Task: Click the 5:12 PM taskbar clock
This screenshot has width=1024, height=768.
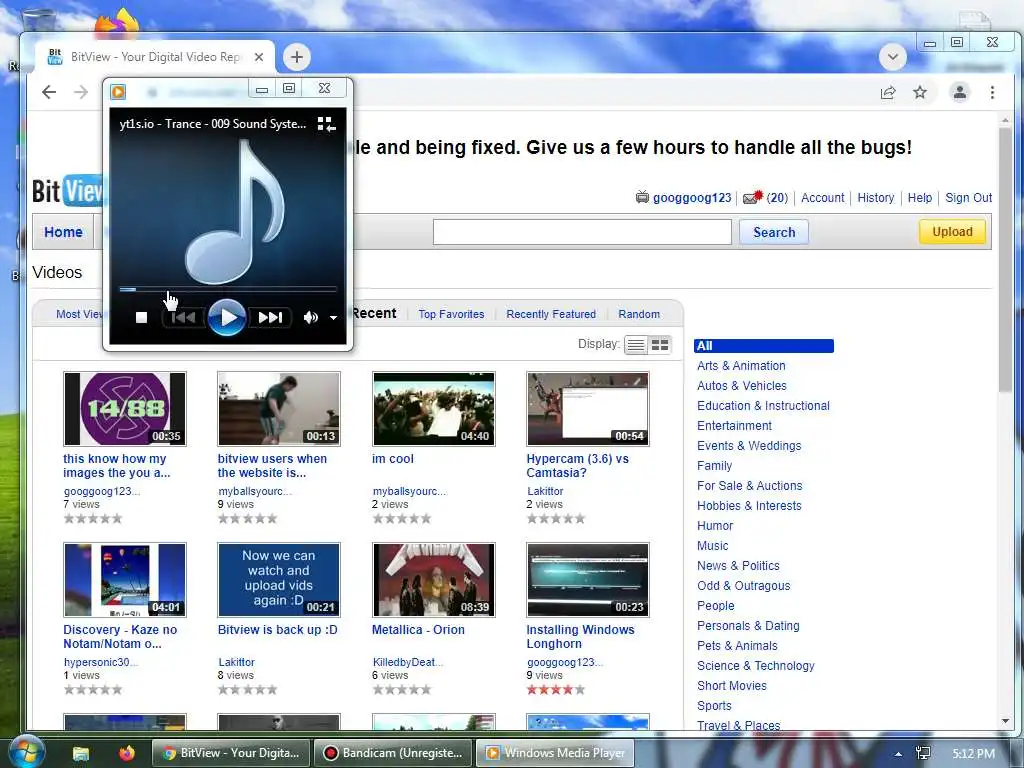Action: [x=973, y=754]
